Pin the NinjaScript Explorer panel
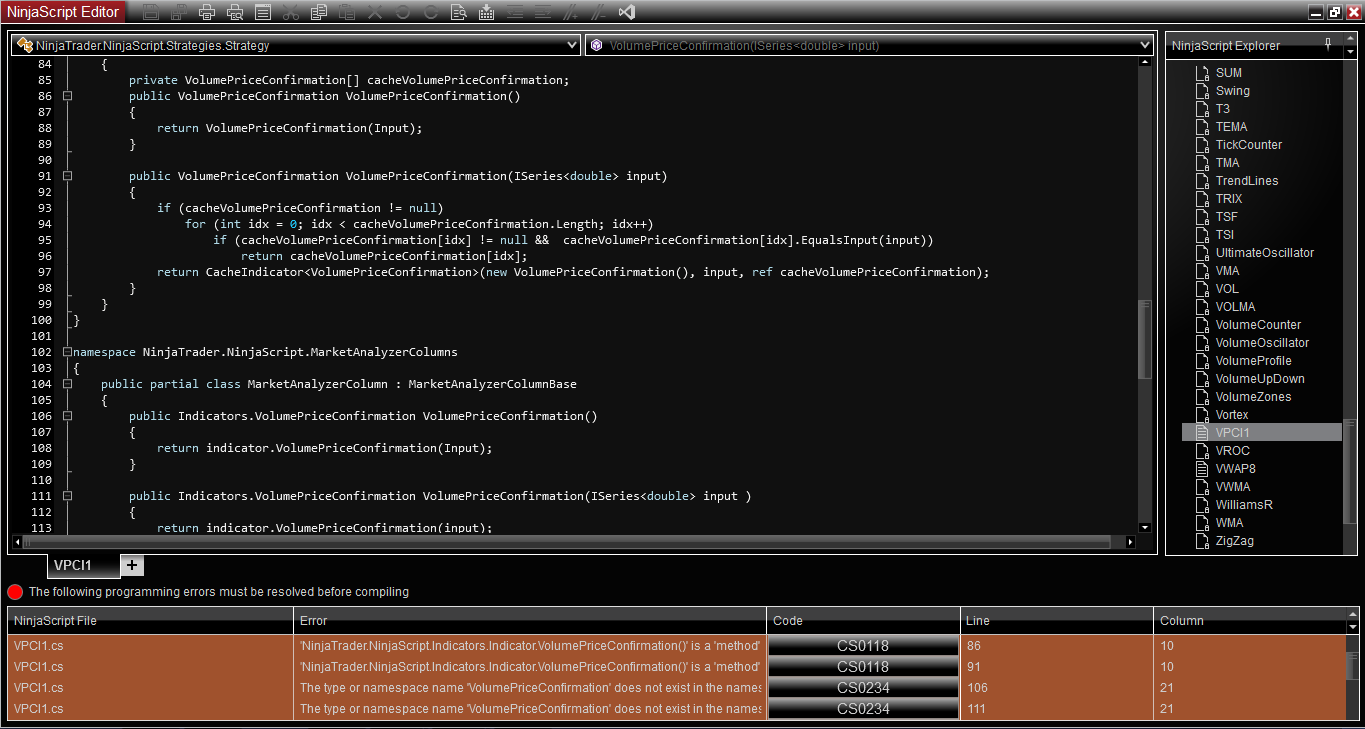The width and height of the screenshot is (1365, 729). [x=1328, y=44]
